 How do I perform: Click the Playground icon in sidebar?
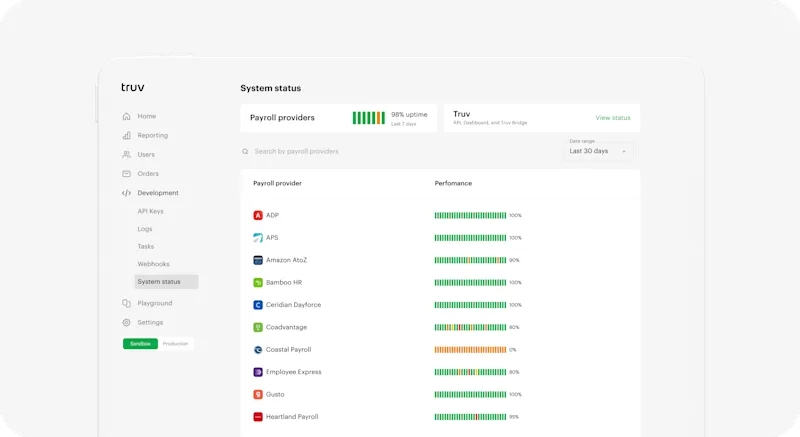click(x=127, y=303)
